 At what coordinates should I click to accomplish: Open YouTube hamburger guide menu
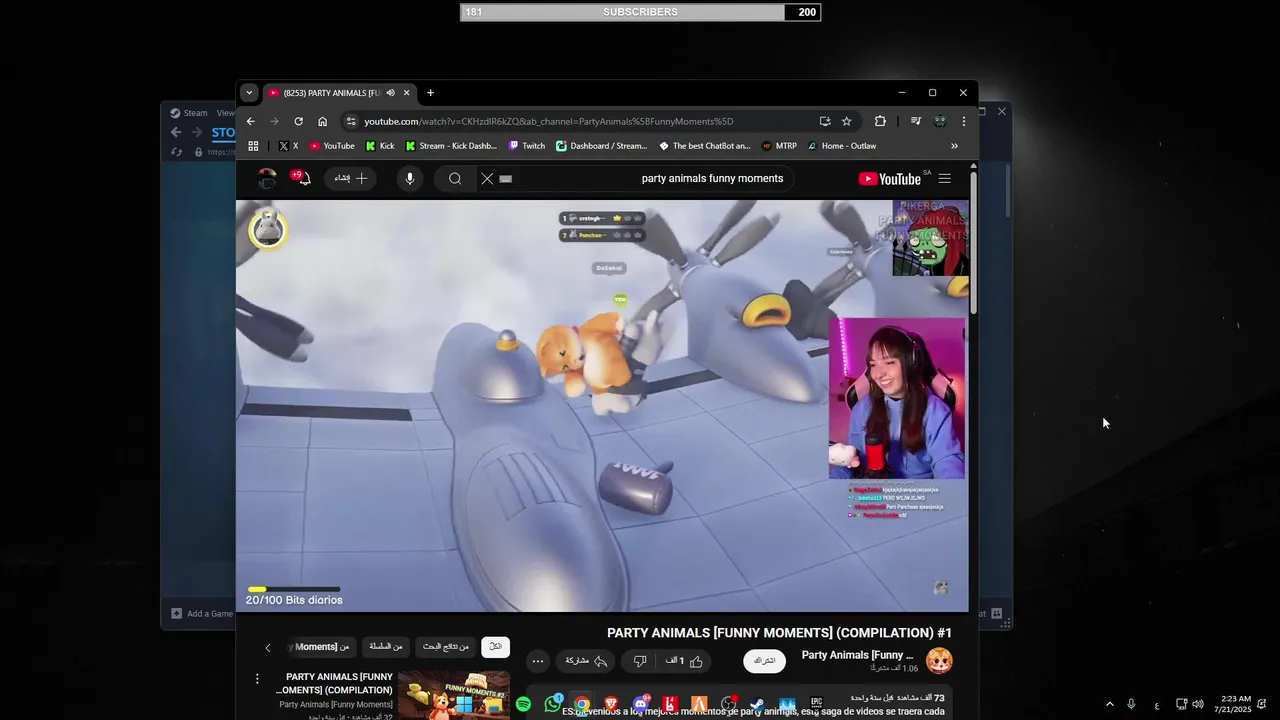click(945, 179)
